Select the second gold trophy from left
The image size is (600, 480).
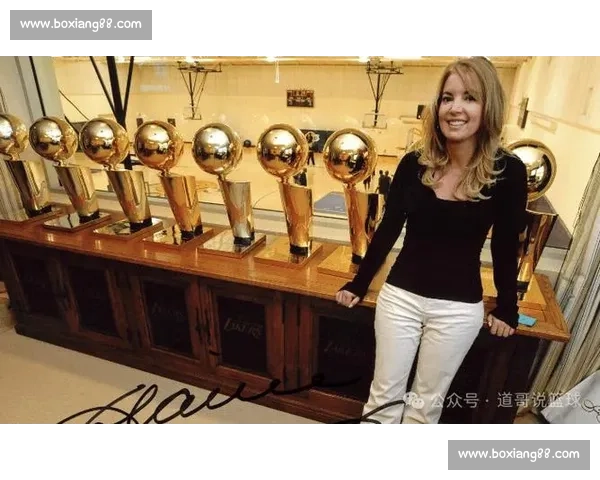coord(66,172)
